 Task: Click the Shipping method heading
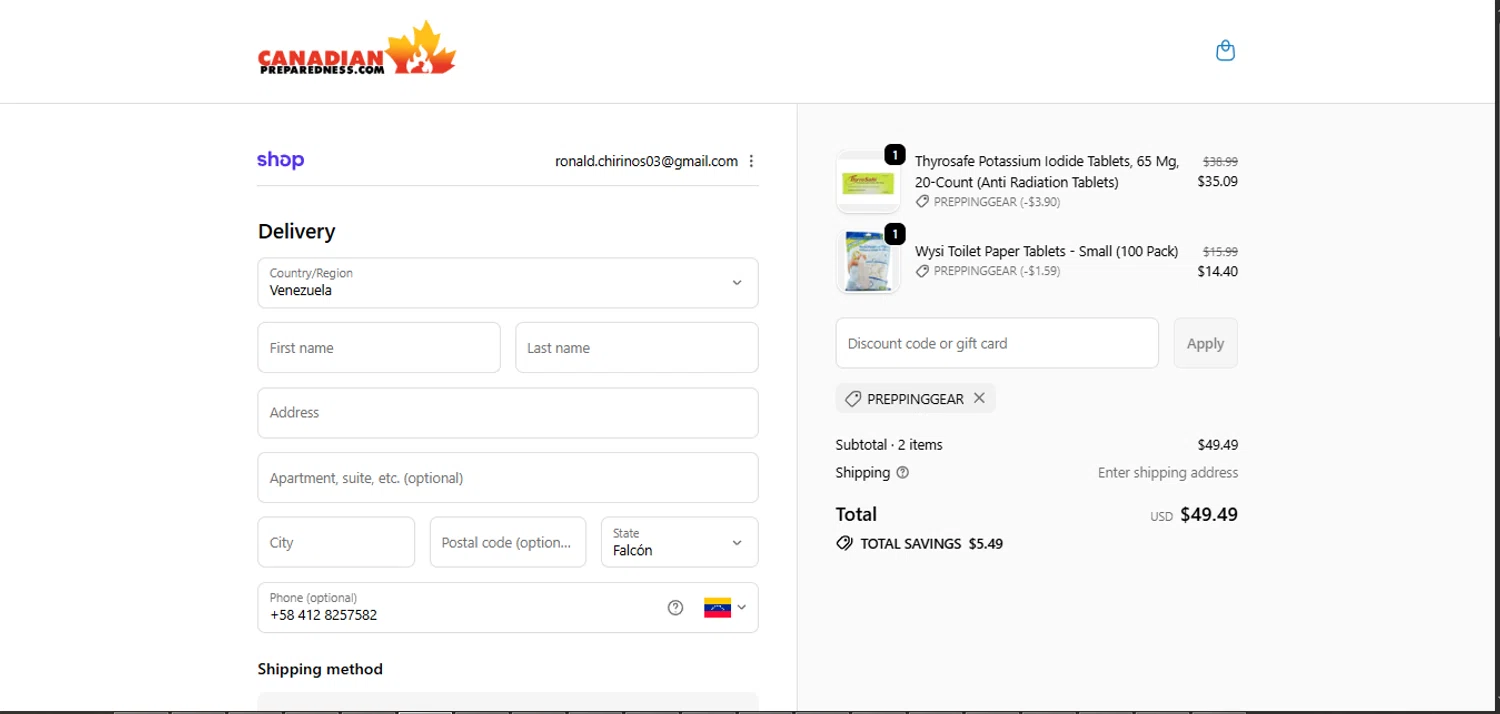coord(320,669)
